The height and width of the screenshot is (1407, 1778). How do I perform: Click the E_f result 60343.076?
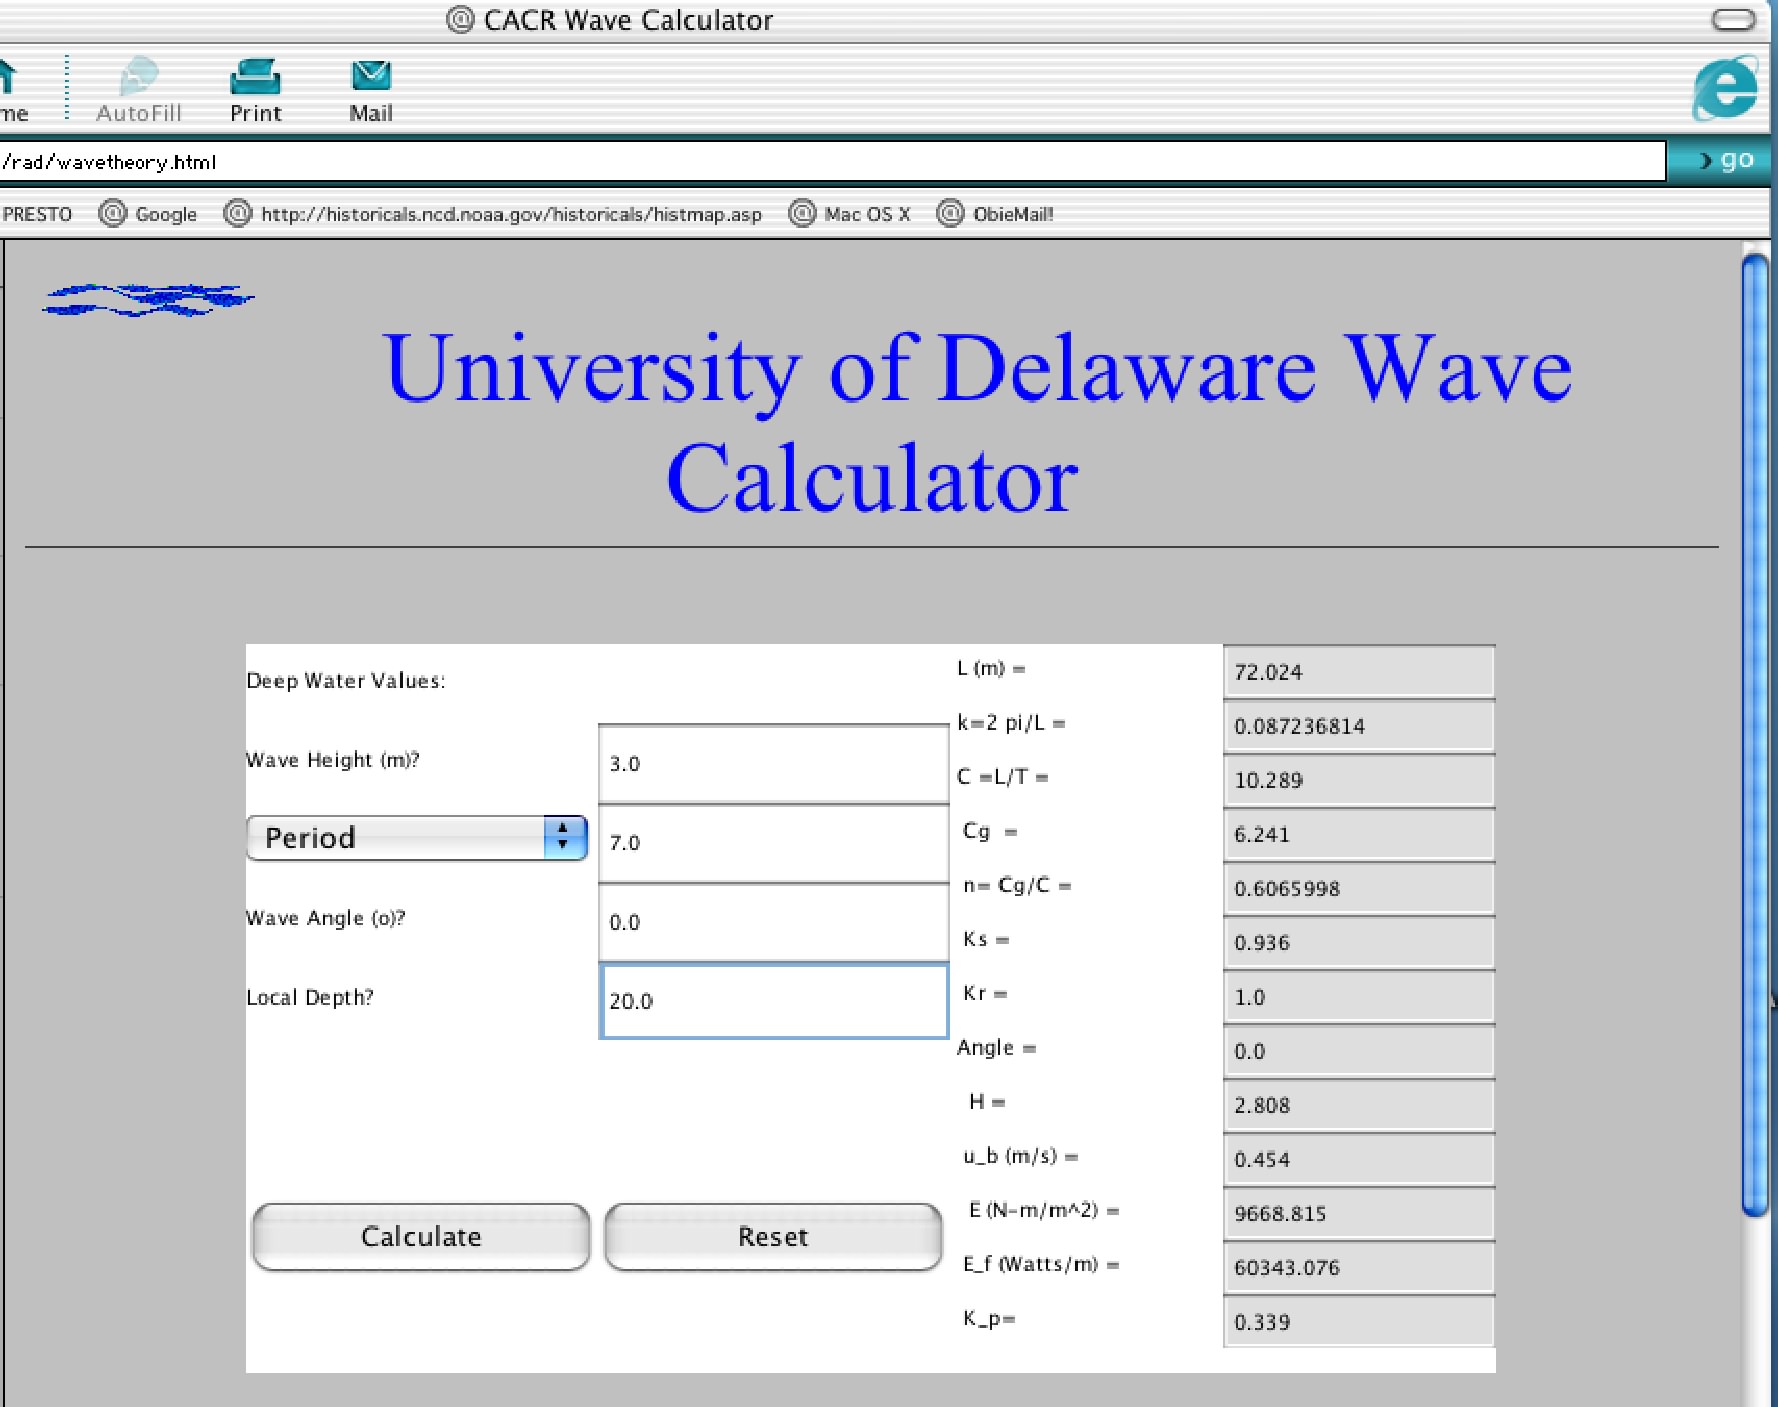1359,1267
